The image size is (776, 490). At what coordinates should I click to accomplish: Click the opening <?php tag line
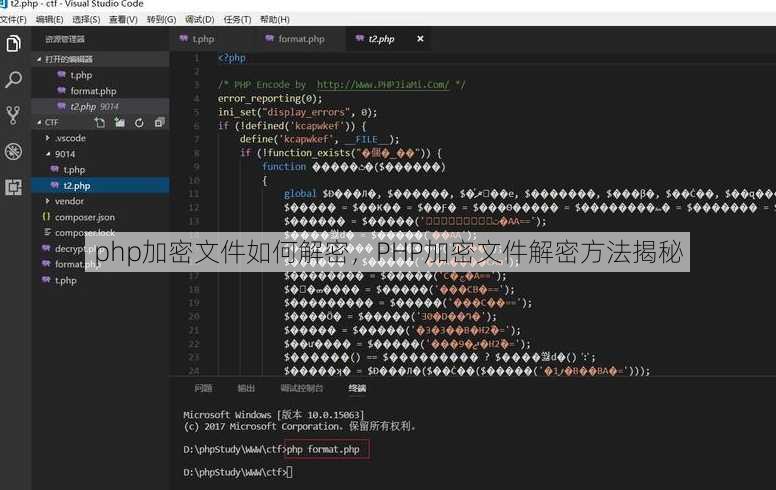[232, 58]
